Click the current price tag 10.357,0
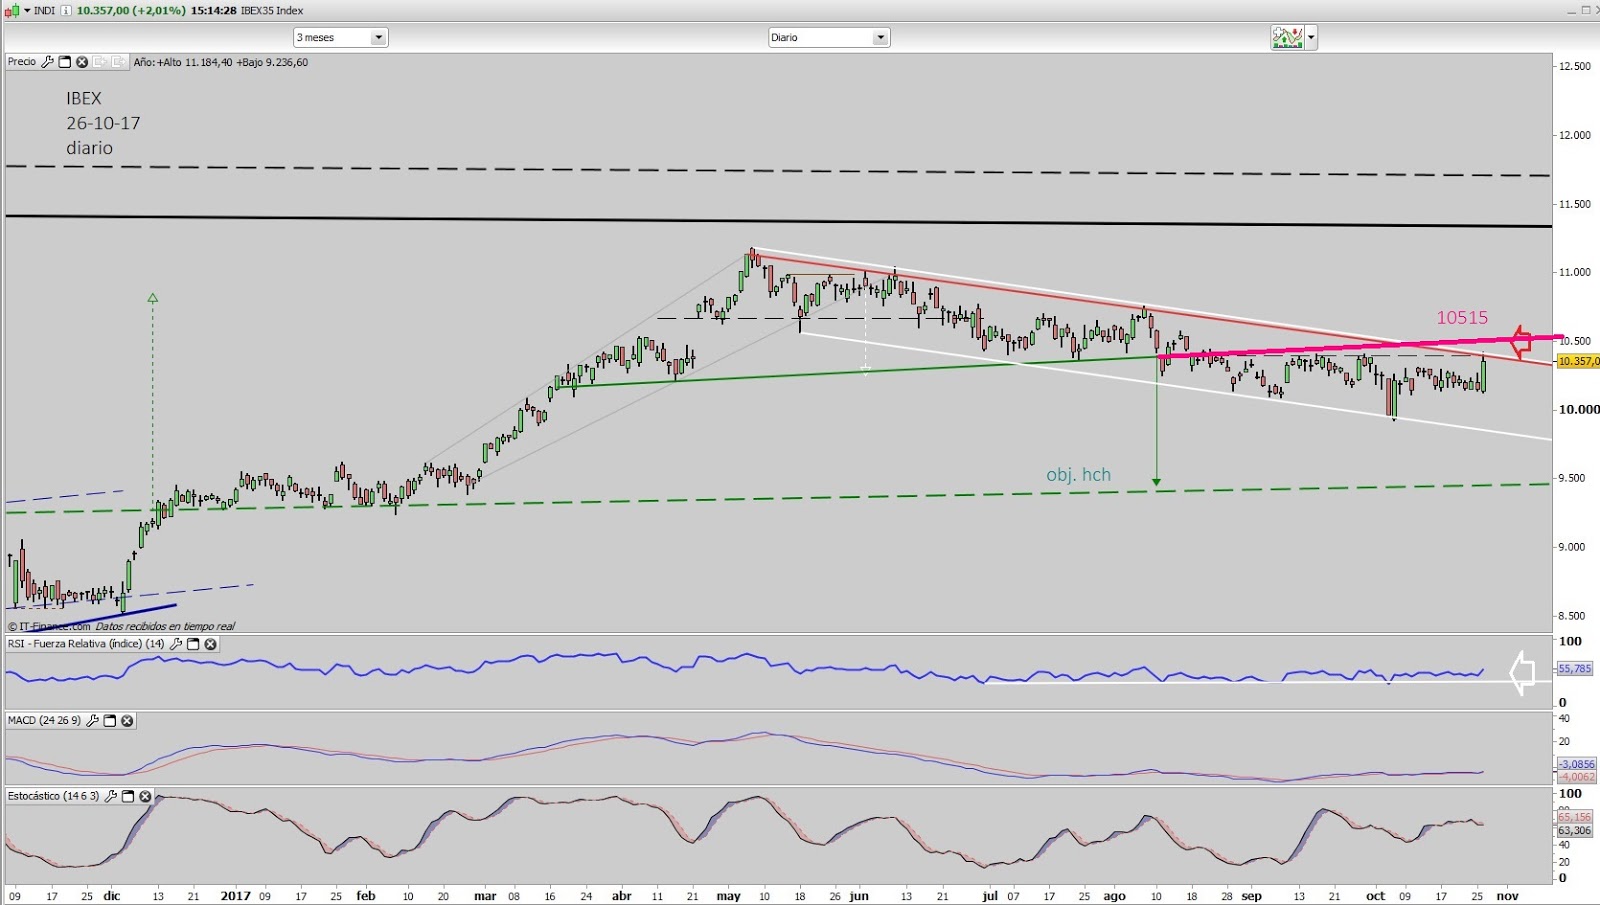Viewport: 1600px width, 905px height. pyautogui.click(x=1578, y=361)
